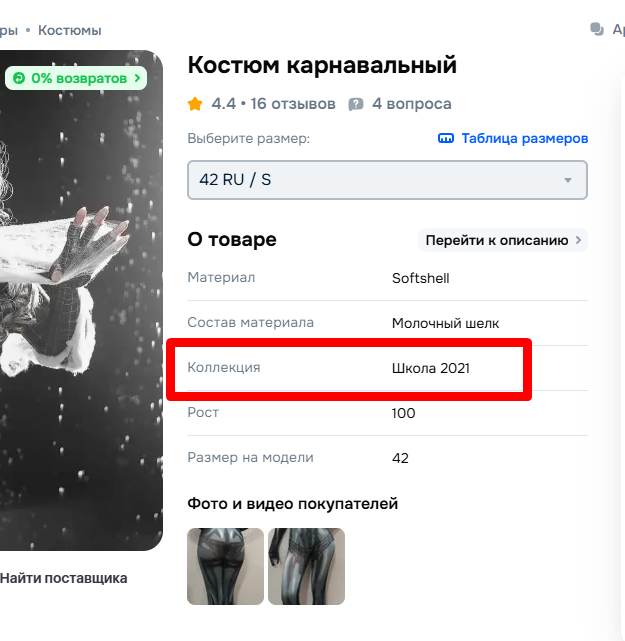Click the main product image

81,300
